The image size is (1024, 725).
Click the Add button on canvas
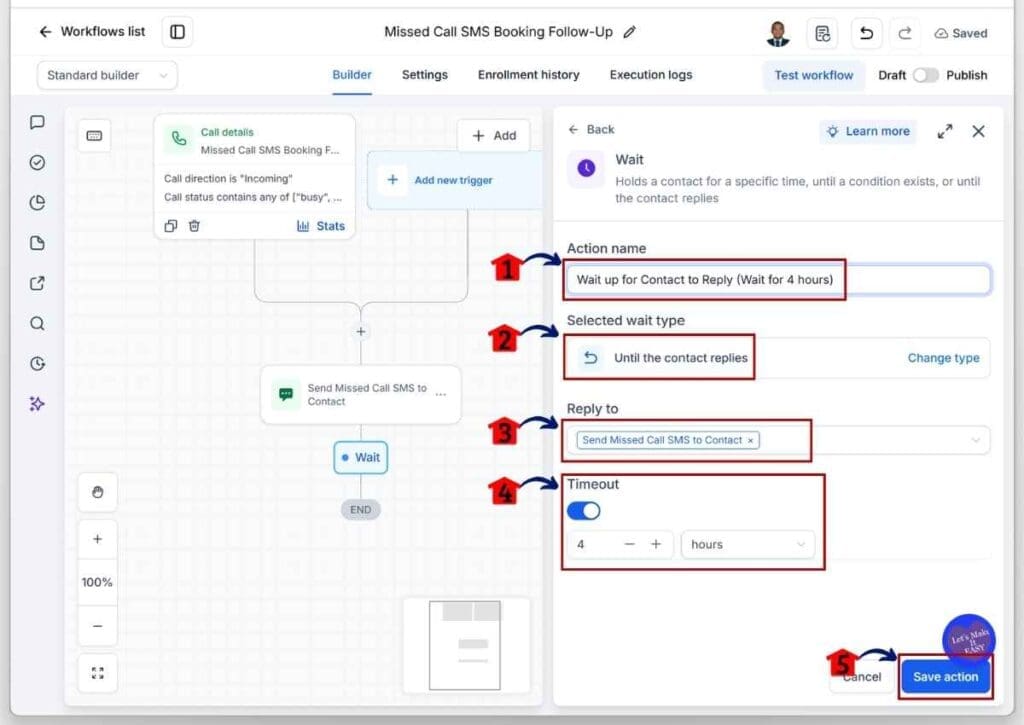(x=494, y=136)
